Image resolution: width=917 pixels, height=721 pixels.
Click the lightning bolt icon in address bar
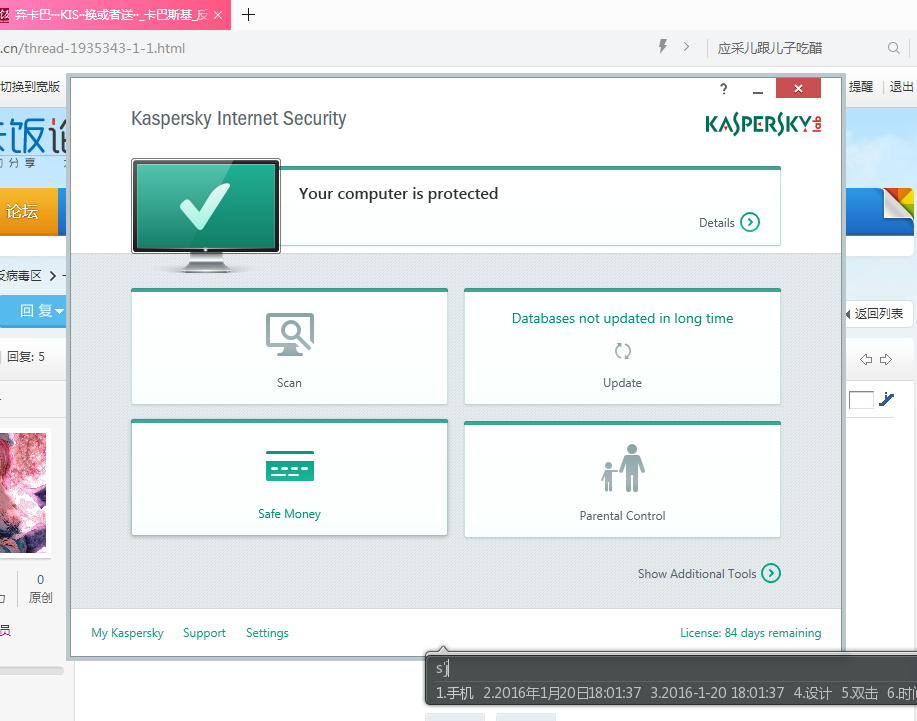tap(663, 47)
